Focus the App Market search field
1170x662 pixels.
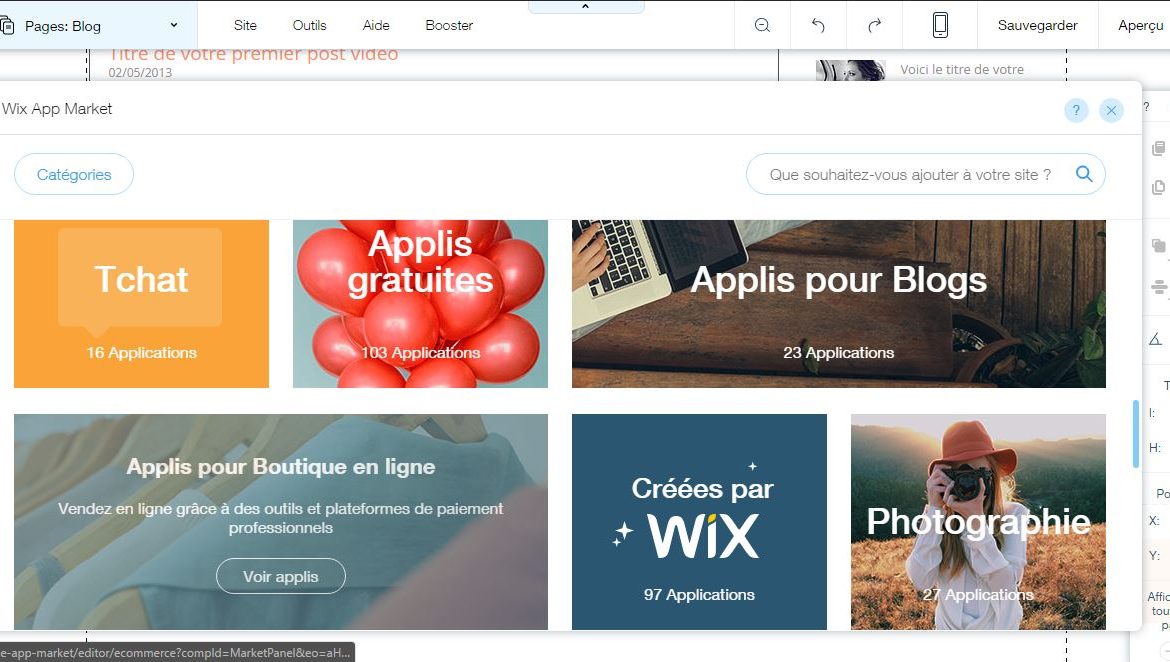[x=910, y=175]
